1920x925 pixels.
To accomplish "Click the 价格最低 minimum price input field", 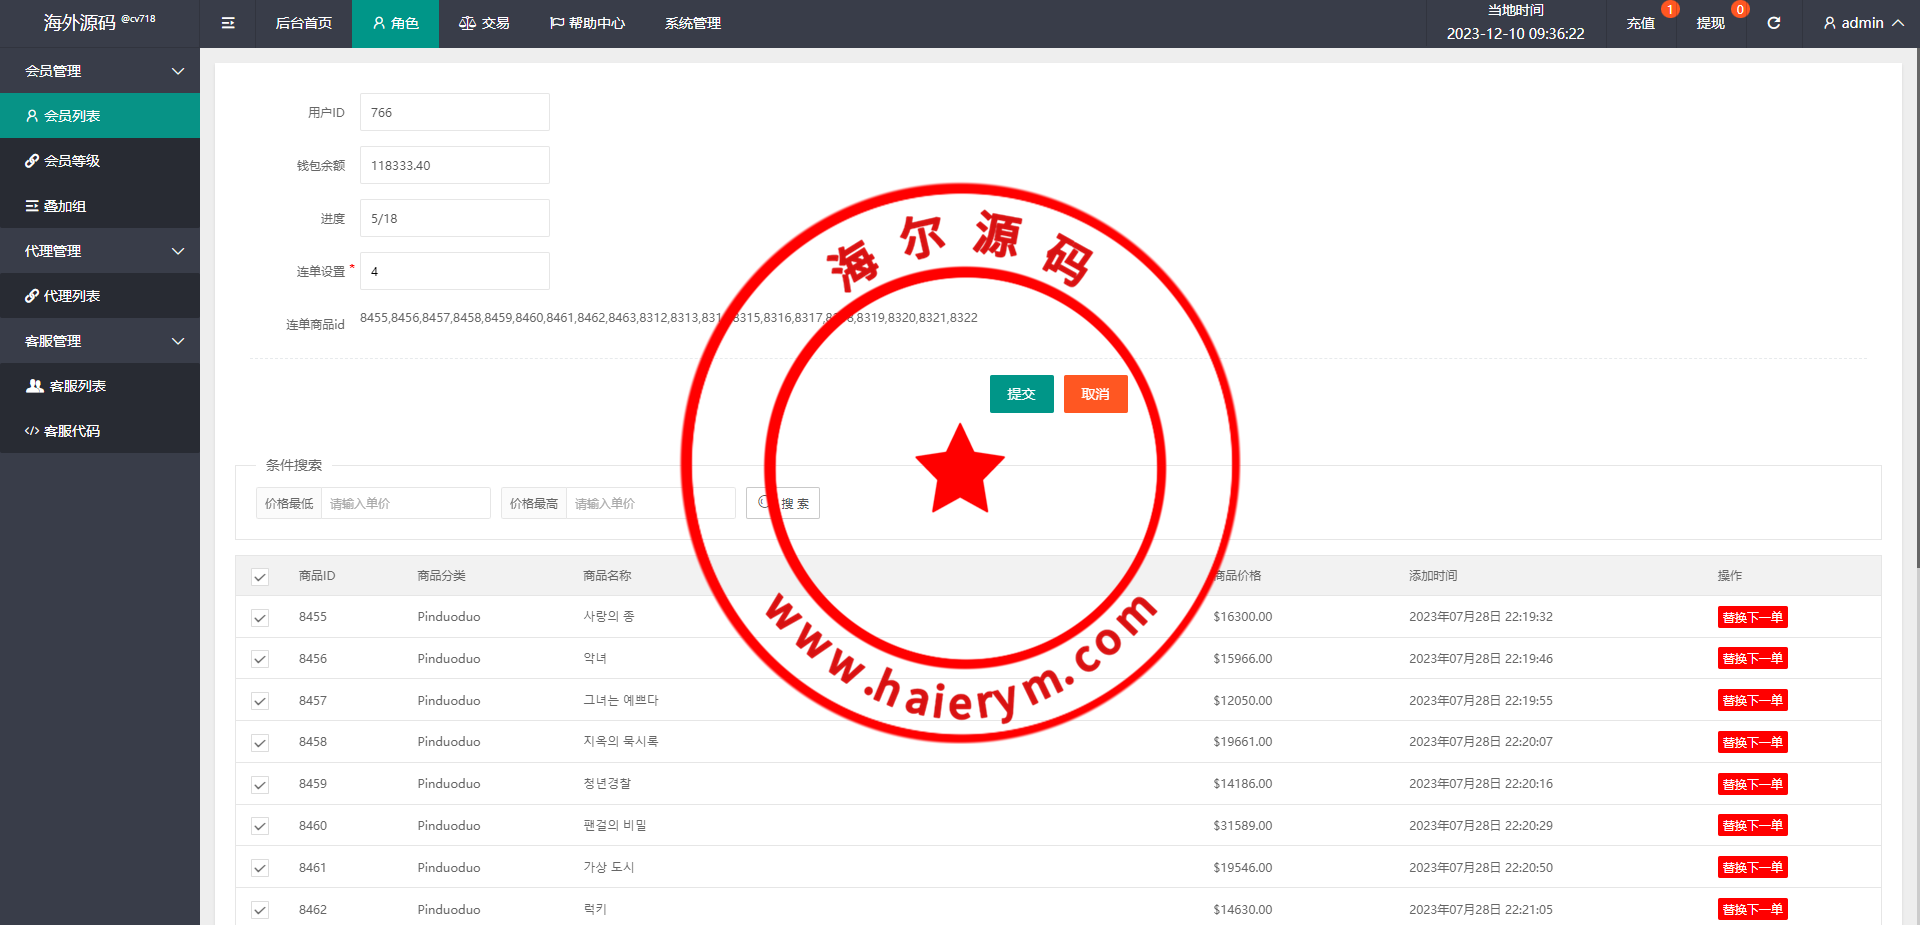I will [x=405, y=503].
